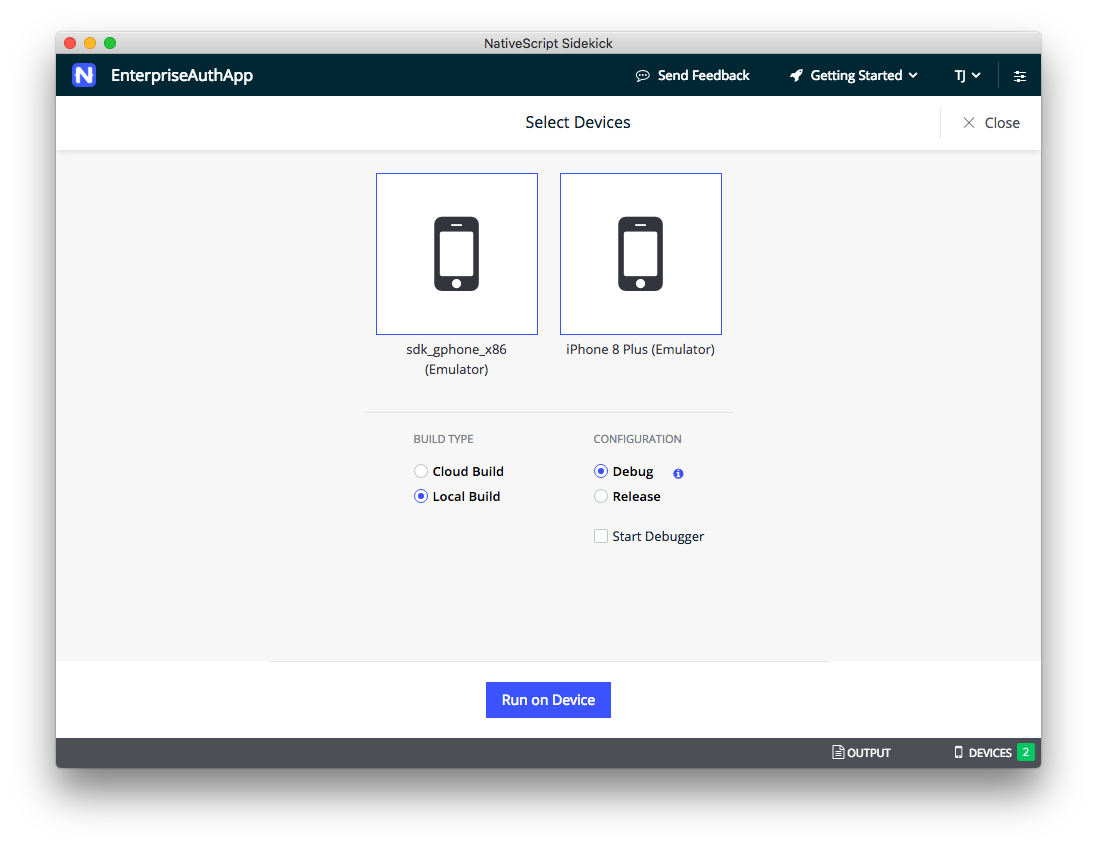Click the Send Feedback speech bubble icon
Viewport: 1097px width, 848px height.
[642, 76]
